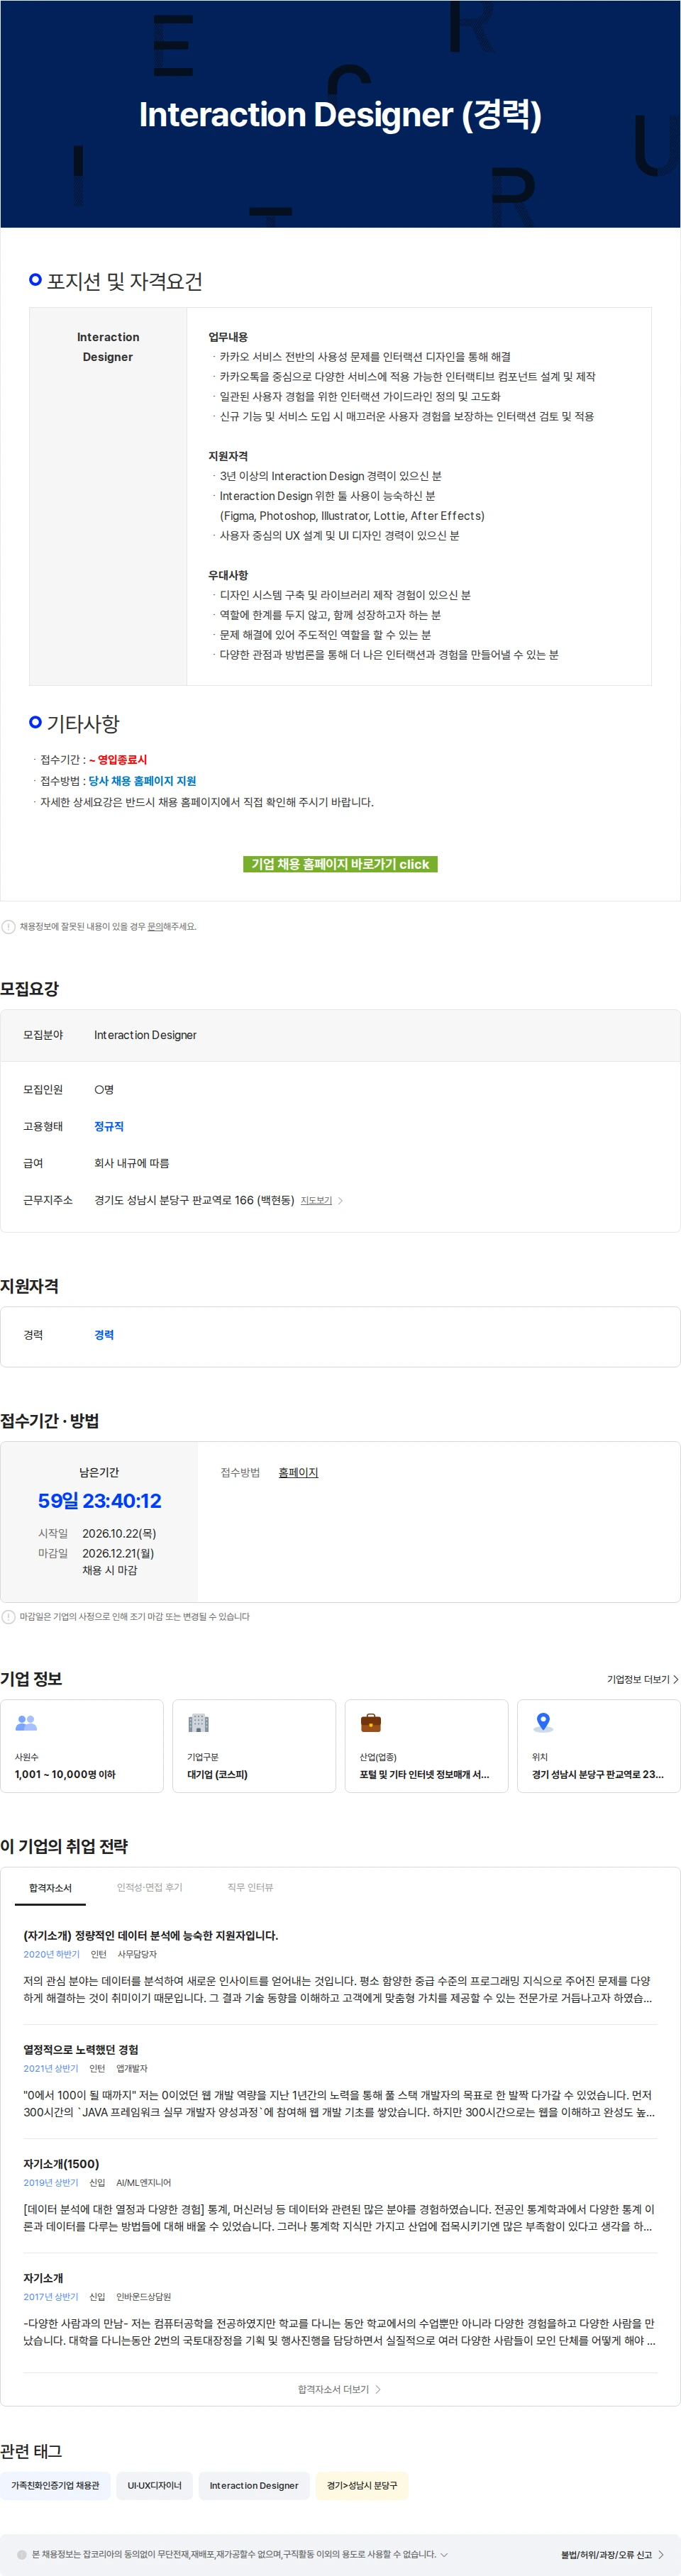Screen dimensions: 681x2576
Task: Click the 2026.10.22(목) start date
Action: (119, 1533)
